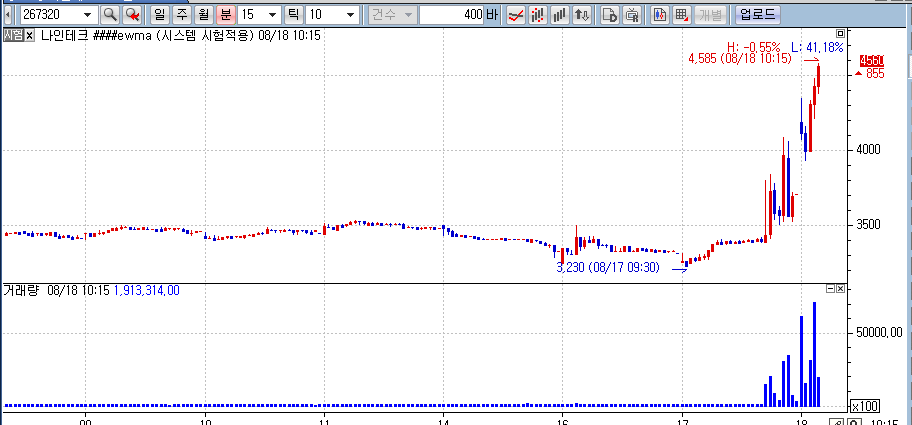Minimize the 거래량 volume panel

pos(831,289)
